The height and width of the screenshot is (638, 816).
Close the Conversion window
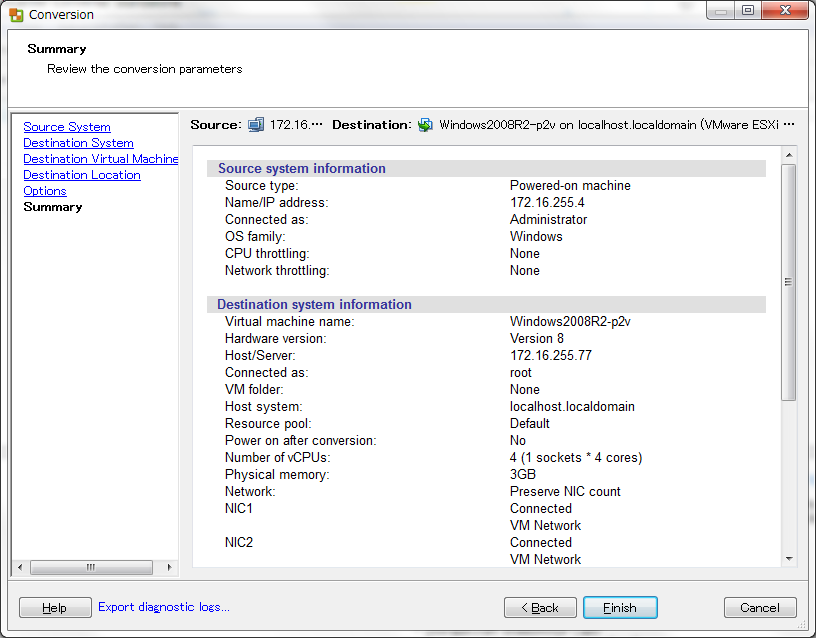click(785, 11)
